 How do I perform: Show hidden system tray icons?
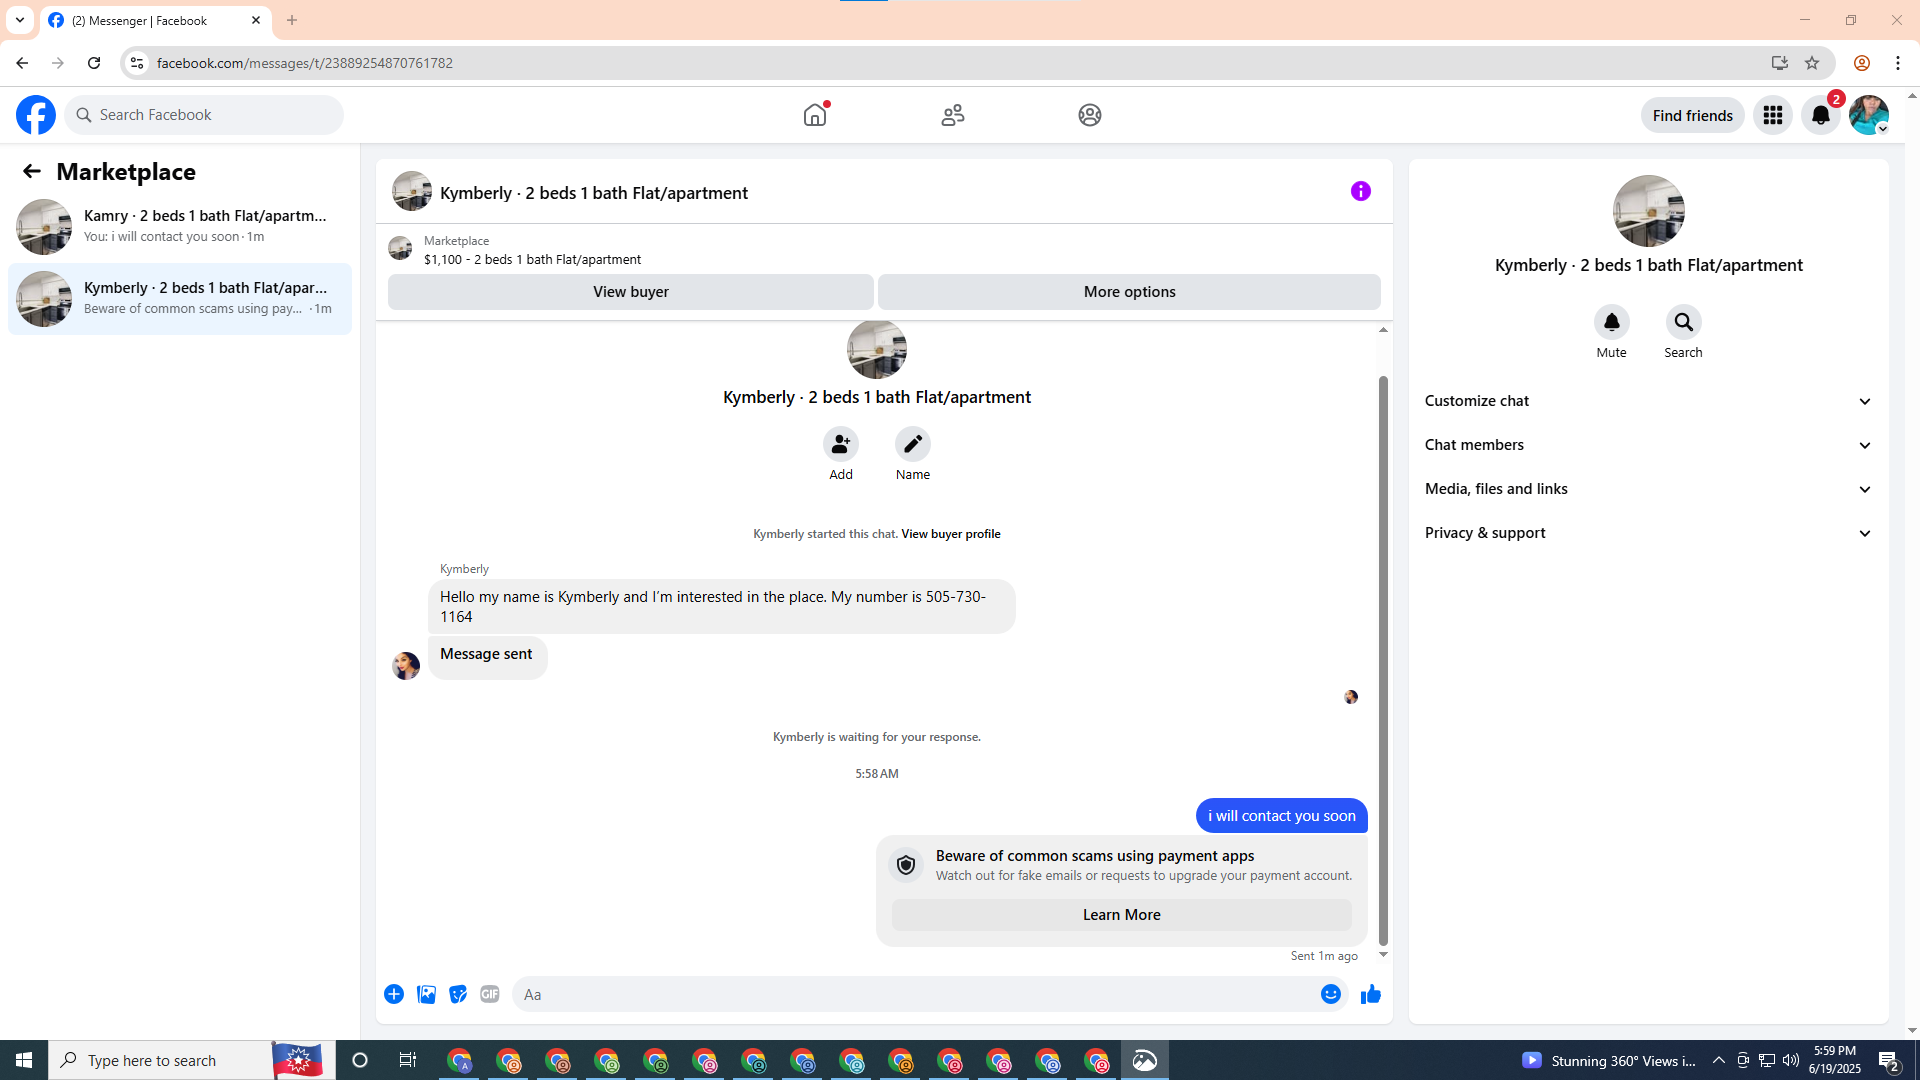[x=1719, y=1060]
